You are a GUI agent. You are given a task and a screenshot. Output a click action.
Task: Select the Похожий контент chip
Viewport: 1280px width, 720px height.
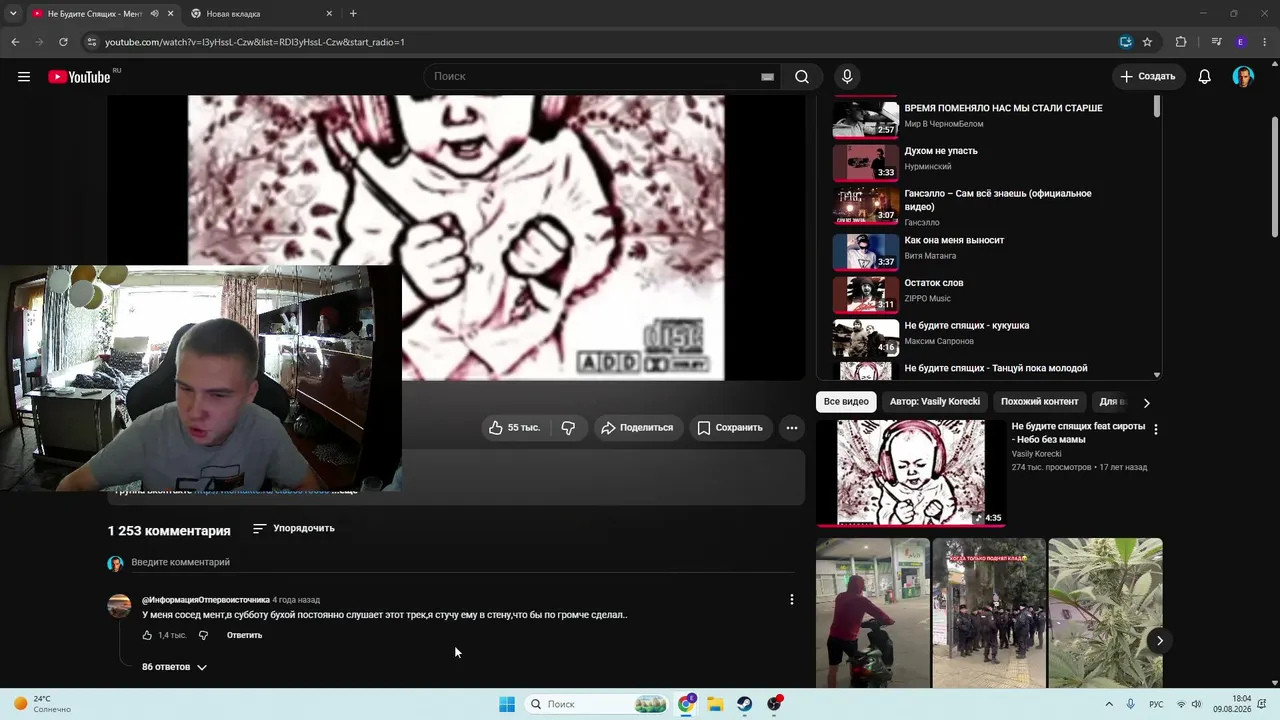1039,402
